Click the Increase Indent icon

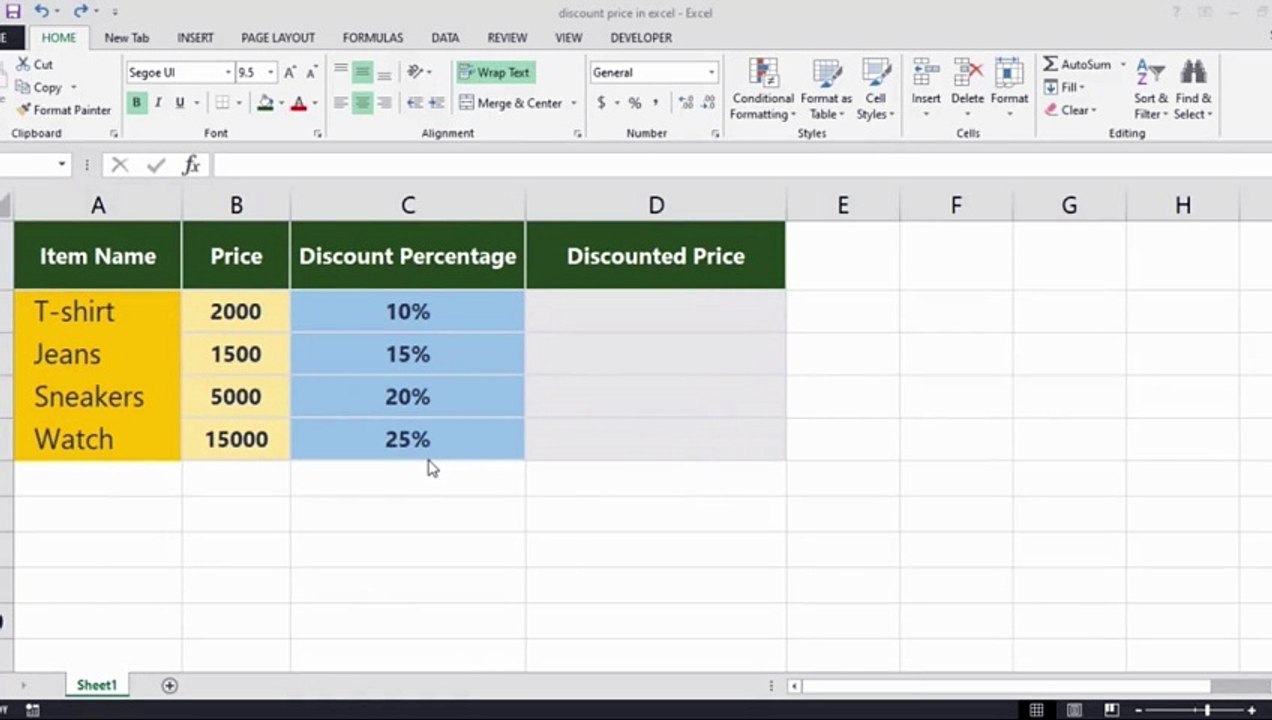(435, 102)
